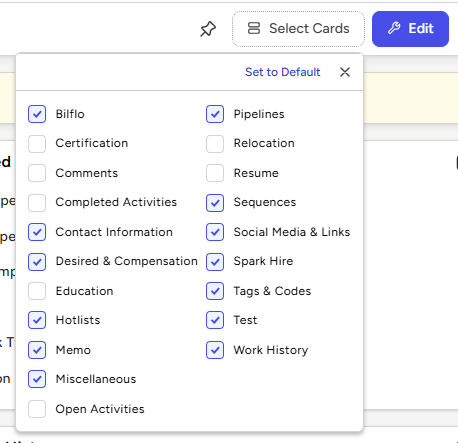The width and height of the screenshot is (458, 443).
Task: Close the card selection popup
Action: pos(345,72)
